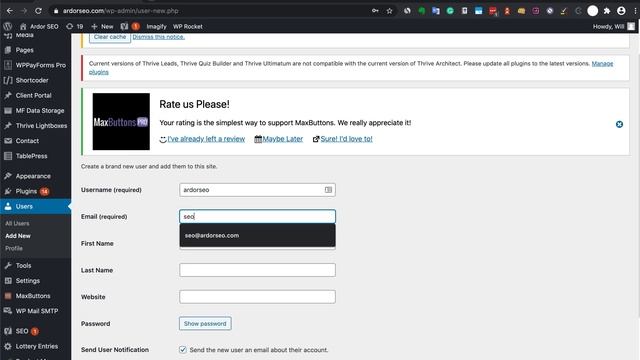640x360 pixels.
Task: Toggle Send User Notification checkbox
Action: [x=182, y=349]
